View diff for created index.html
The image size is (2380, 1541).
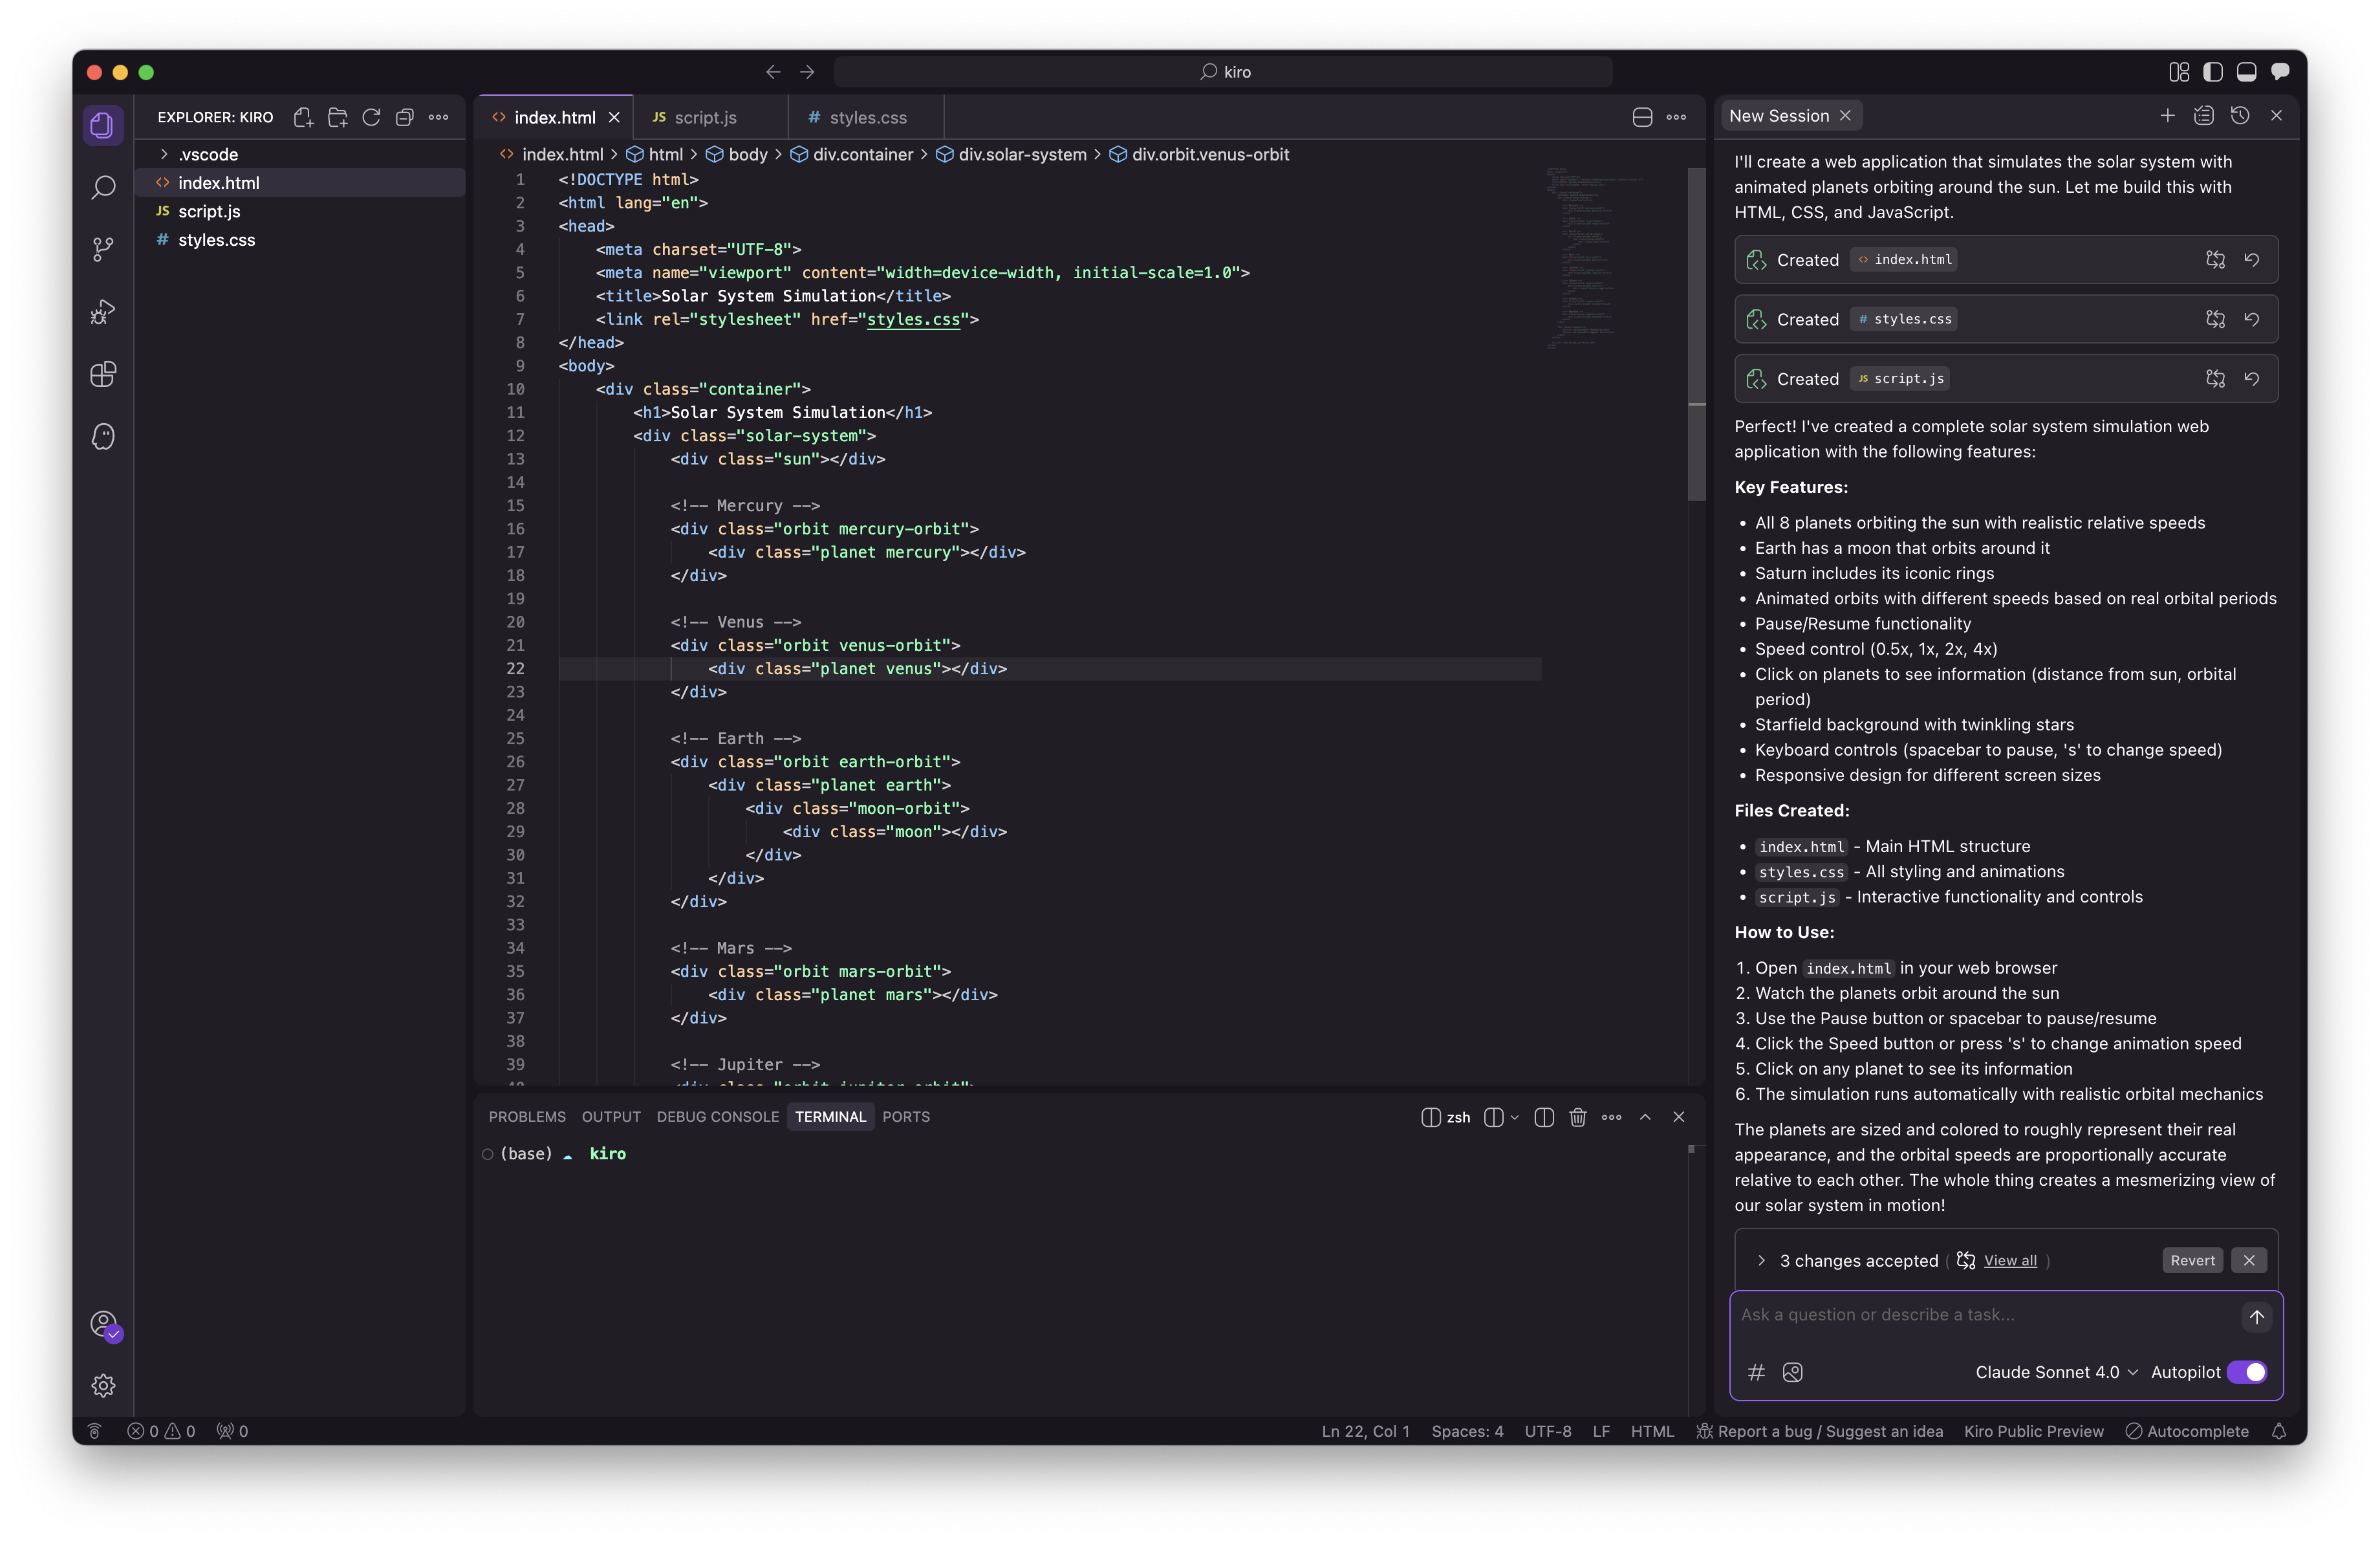click(2215, 260)
